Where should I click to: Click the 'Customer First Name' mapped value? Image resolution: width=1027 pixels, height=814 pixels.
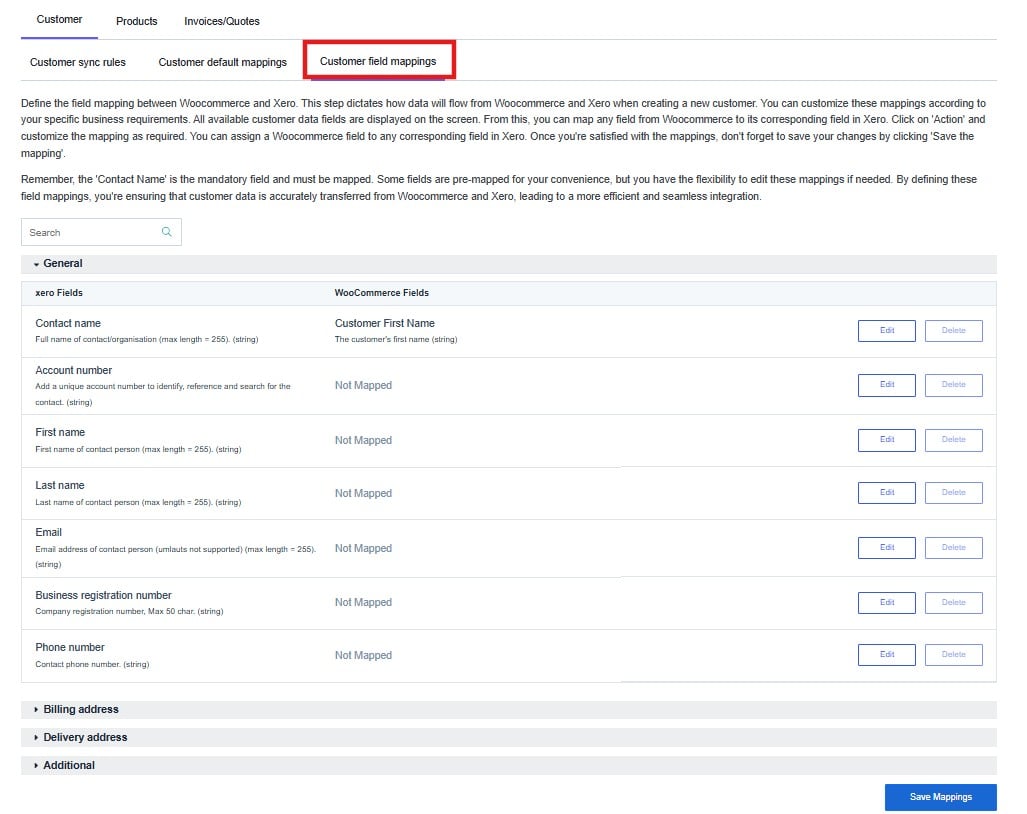[384, 324]
